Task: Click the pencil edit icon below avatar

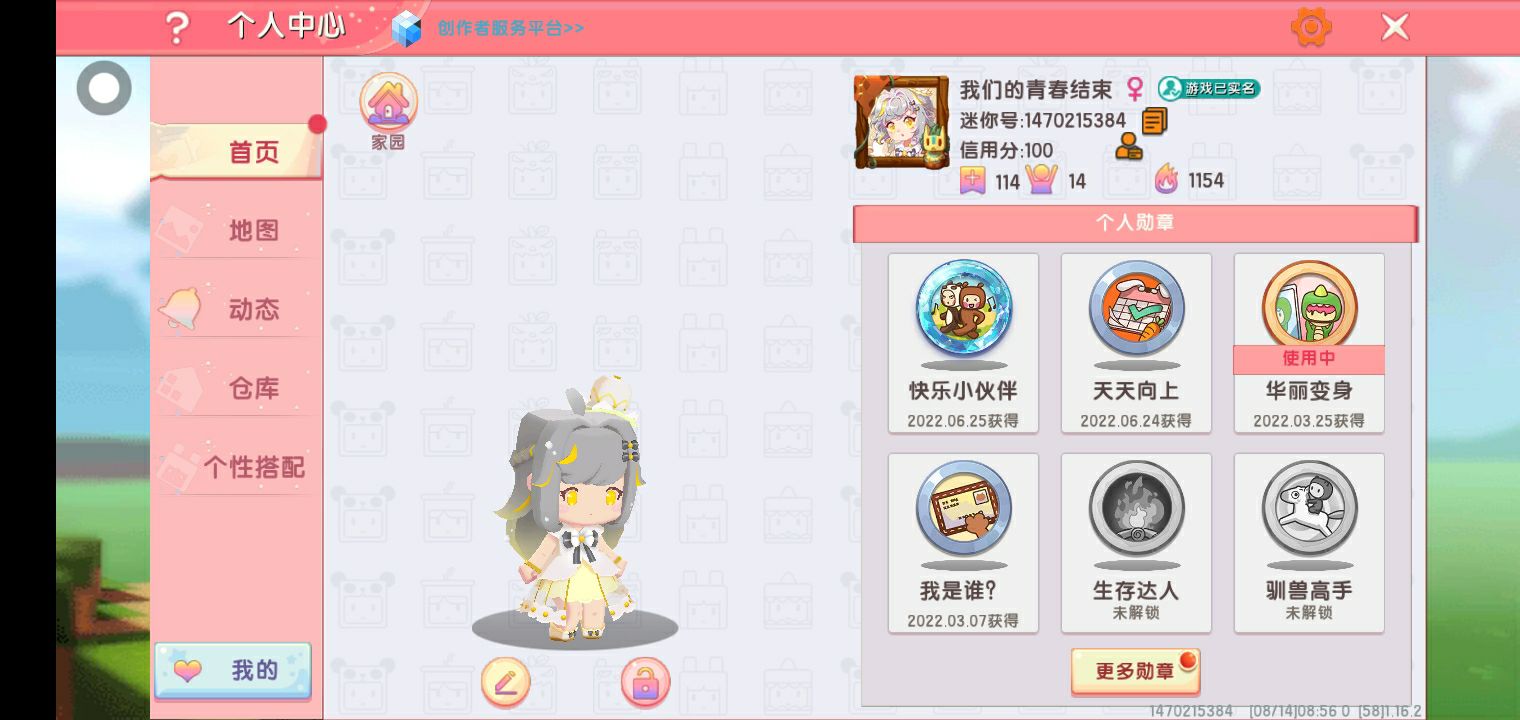Action: (506, 683)
